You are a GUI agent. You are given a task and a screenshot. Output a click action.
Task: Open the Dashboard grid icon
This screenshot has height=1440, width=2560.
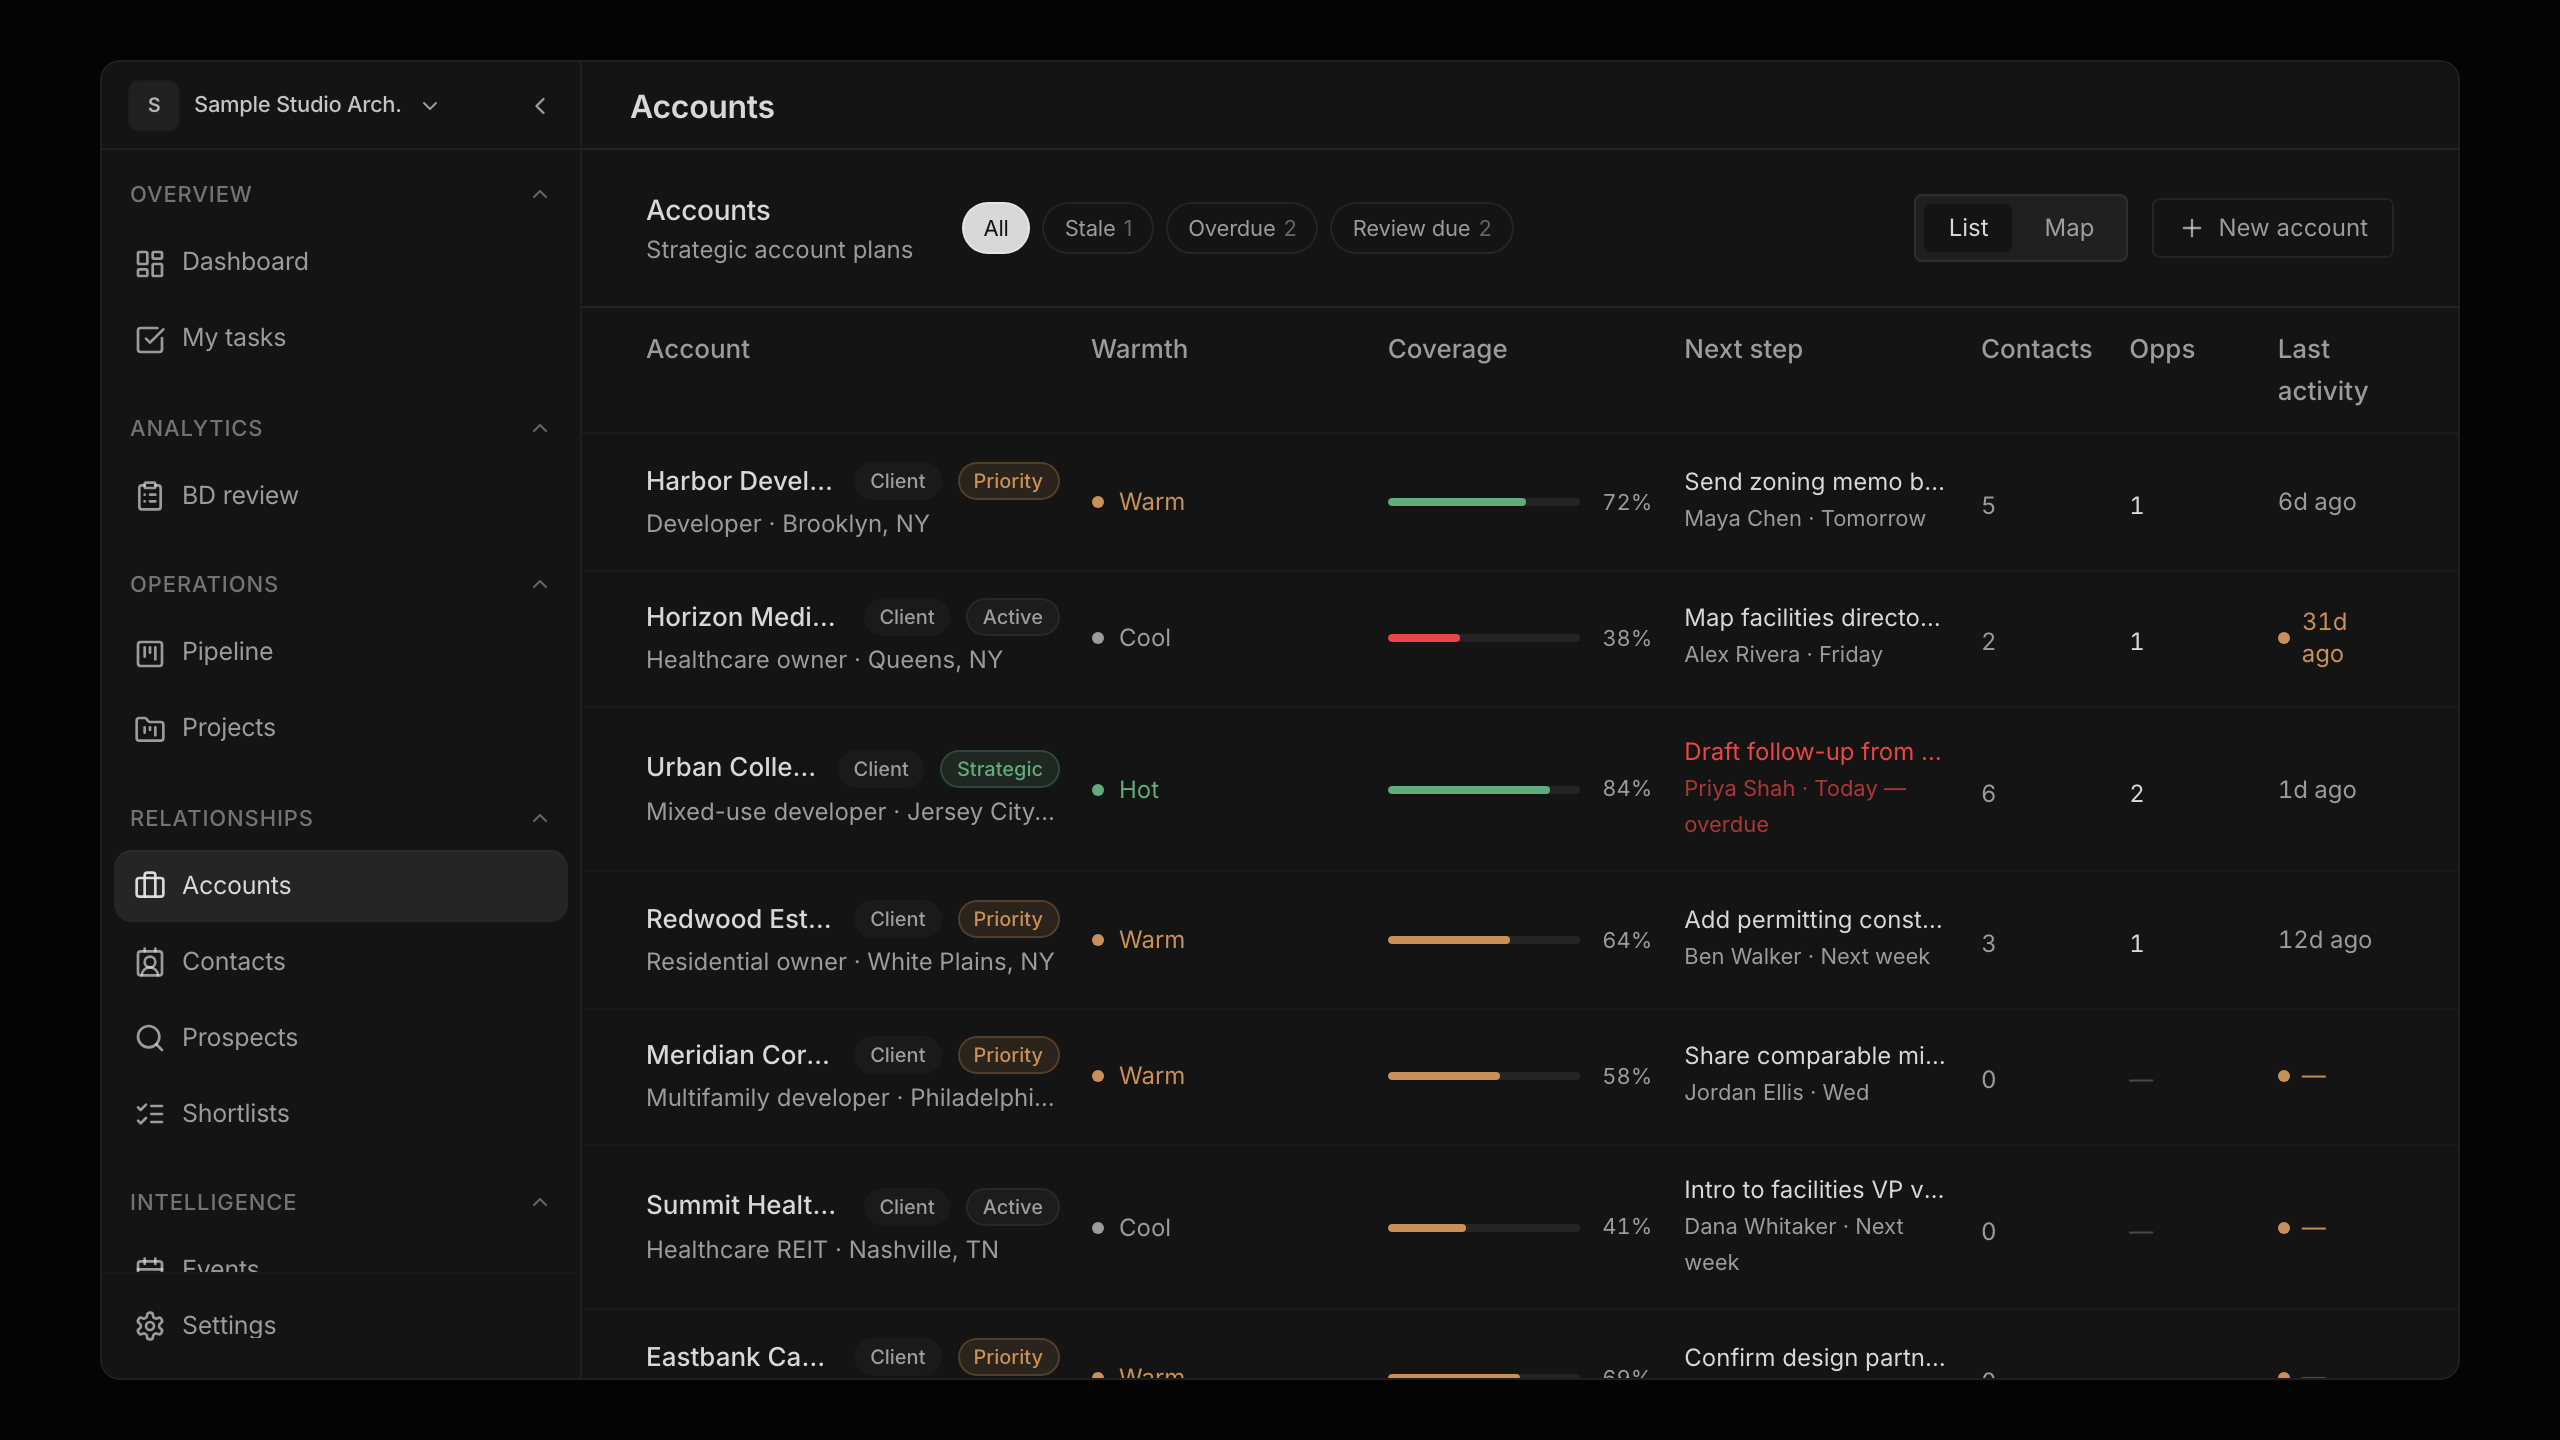[150, 263]
